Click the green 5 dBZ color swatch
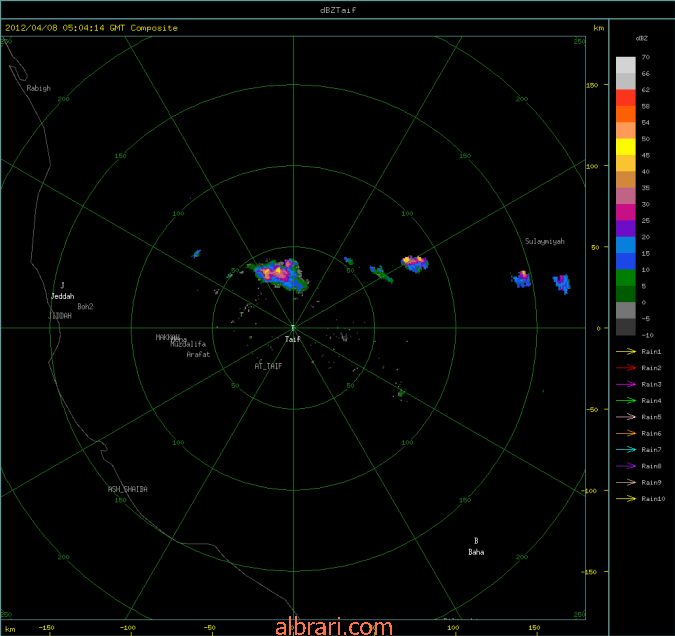 625,278
